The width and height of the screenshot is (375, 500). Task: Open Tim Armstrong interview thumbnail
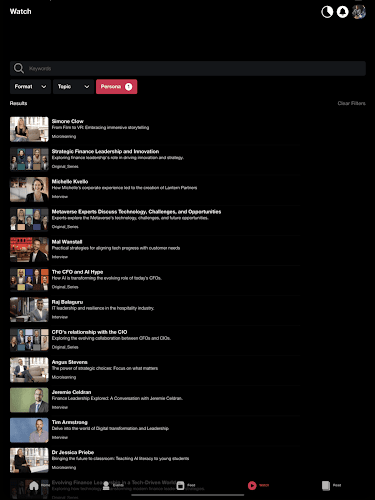click(x=29, y=430)
